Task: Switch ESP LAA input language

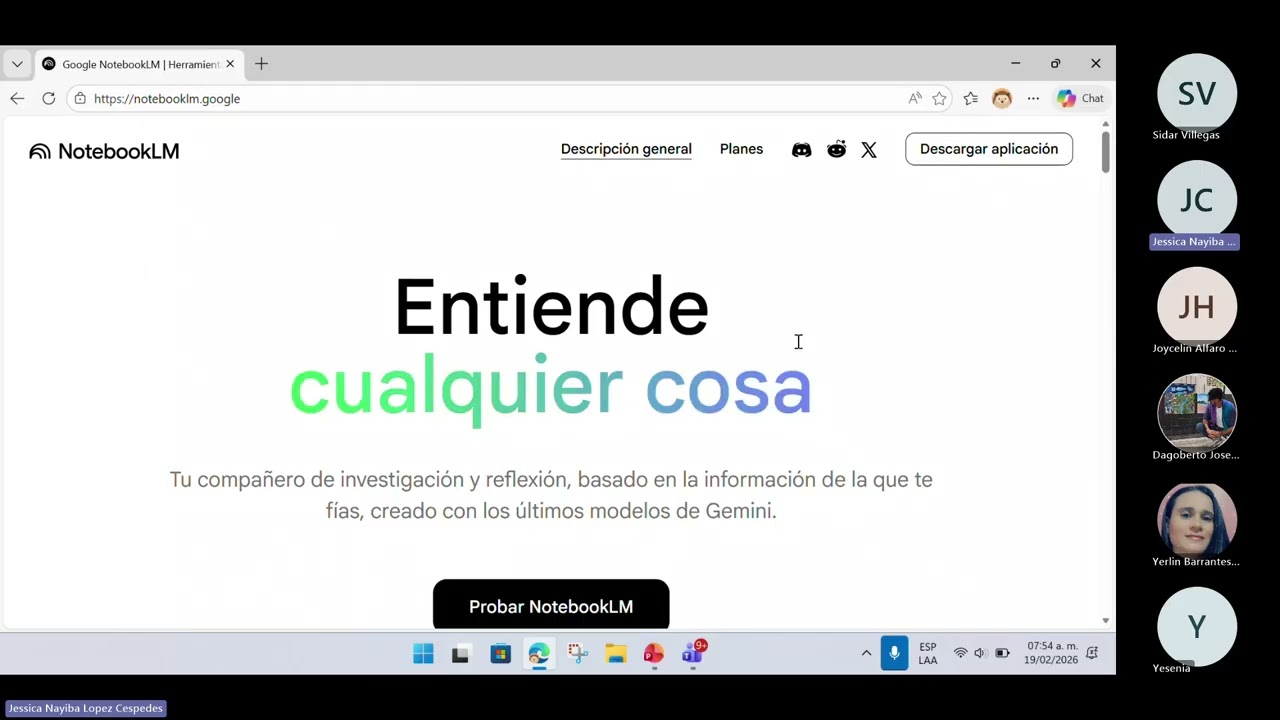Action: 928,654
